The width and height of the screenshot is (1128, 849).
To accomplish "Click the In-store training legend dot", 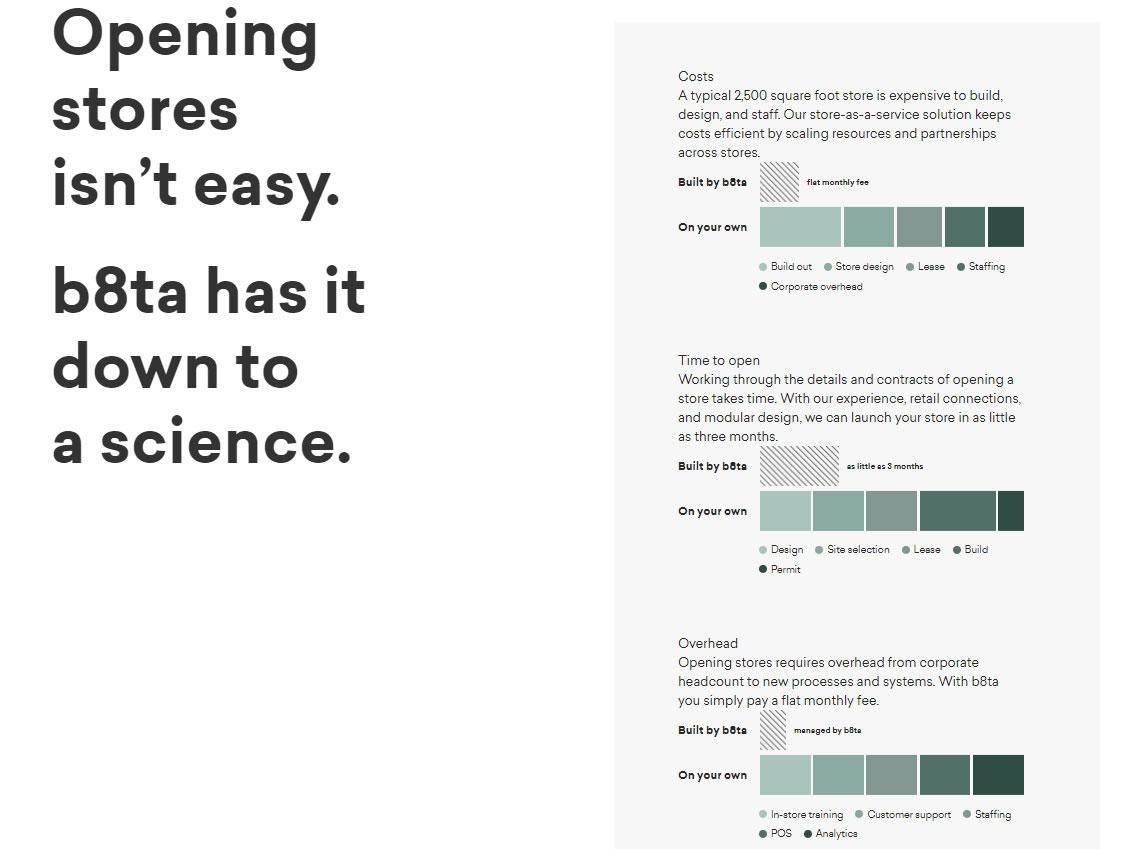I will point(763,814).
